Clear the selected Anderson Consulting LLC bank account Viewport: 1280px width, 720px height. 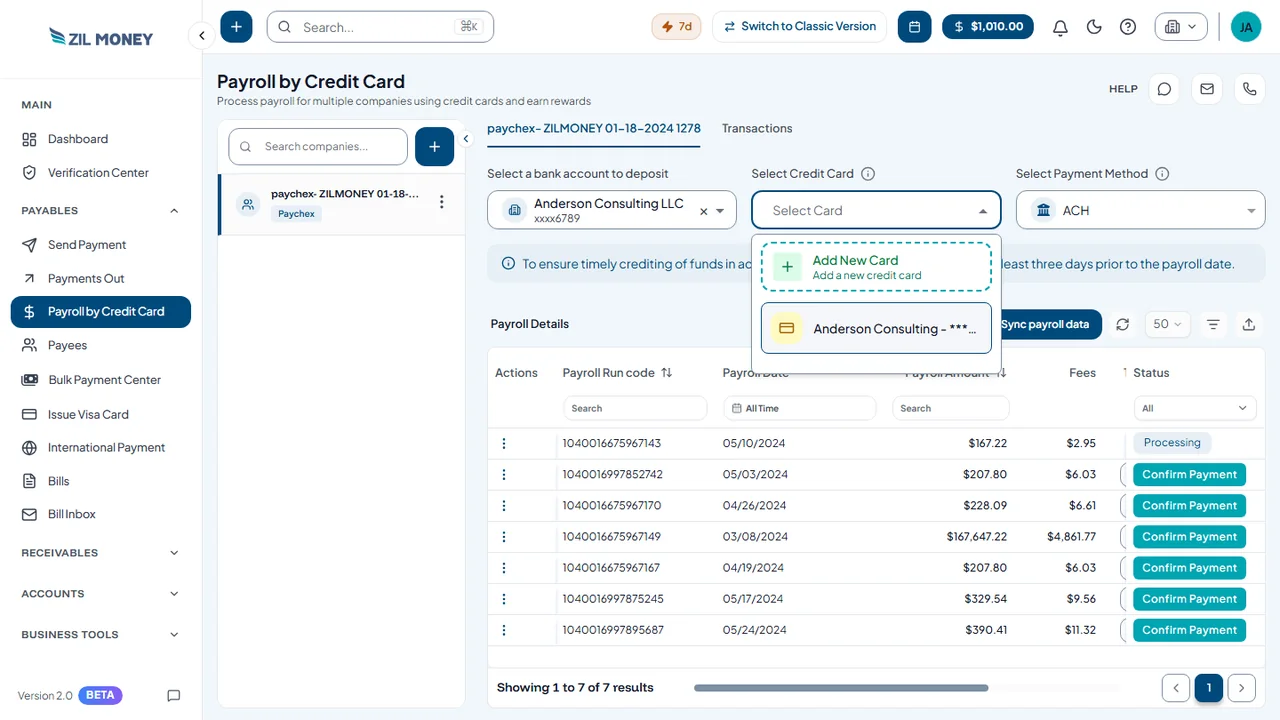(703, 211)
